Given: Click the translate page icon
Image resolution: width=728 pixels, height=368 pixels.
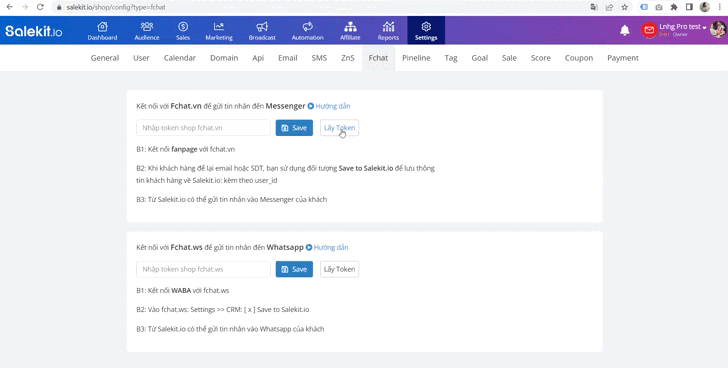Looking at the screenshot, I should click(x=594, y=7).
